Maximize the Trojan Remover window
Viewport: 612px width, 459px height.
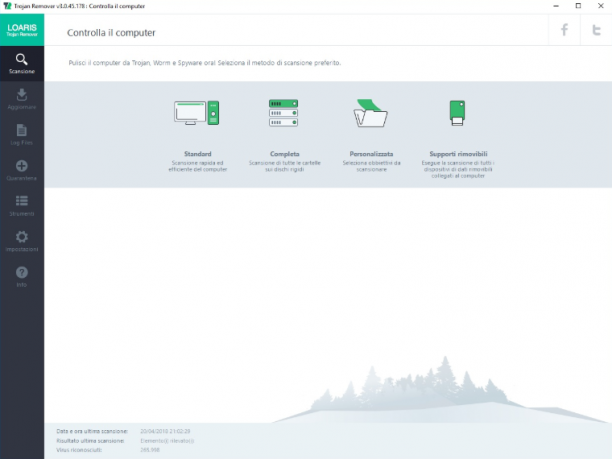pos(578,6)
